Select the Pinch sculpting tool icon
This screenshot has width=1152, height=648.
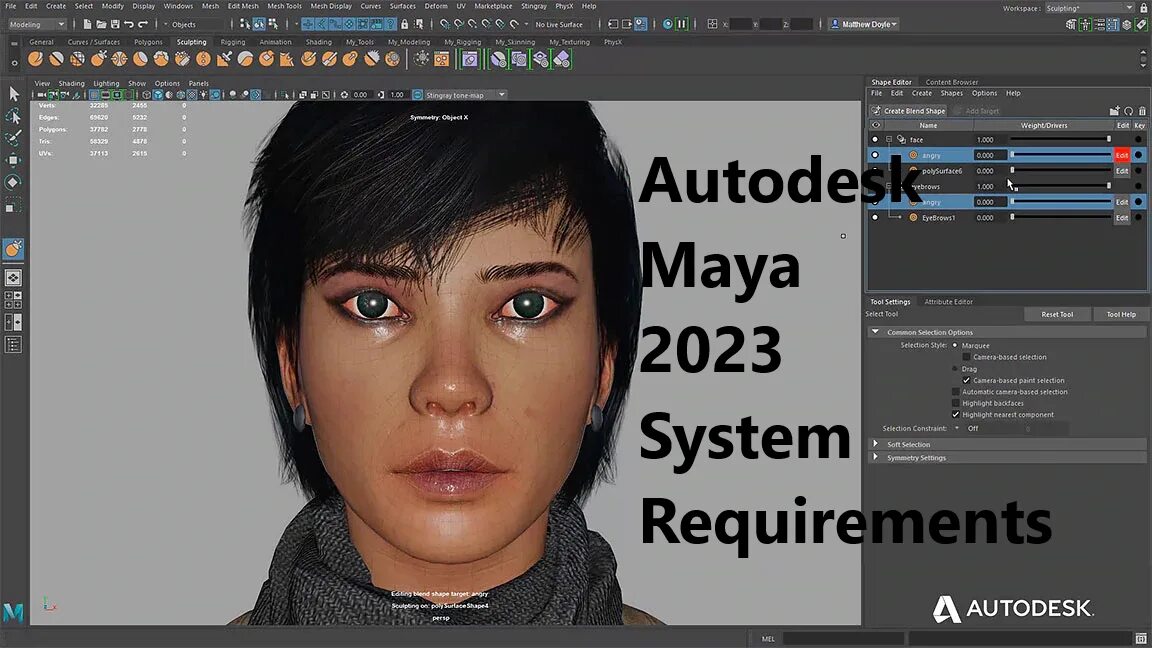(x=119, y=59)
